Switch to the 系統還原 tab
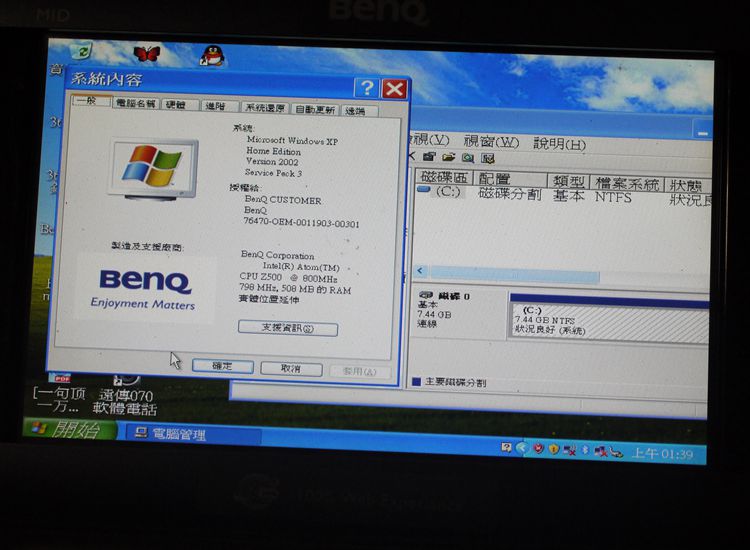 click(265, 108)
